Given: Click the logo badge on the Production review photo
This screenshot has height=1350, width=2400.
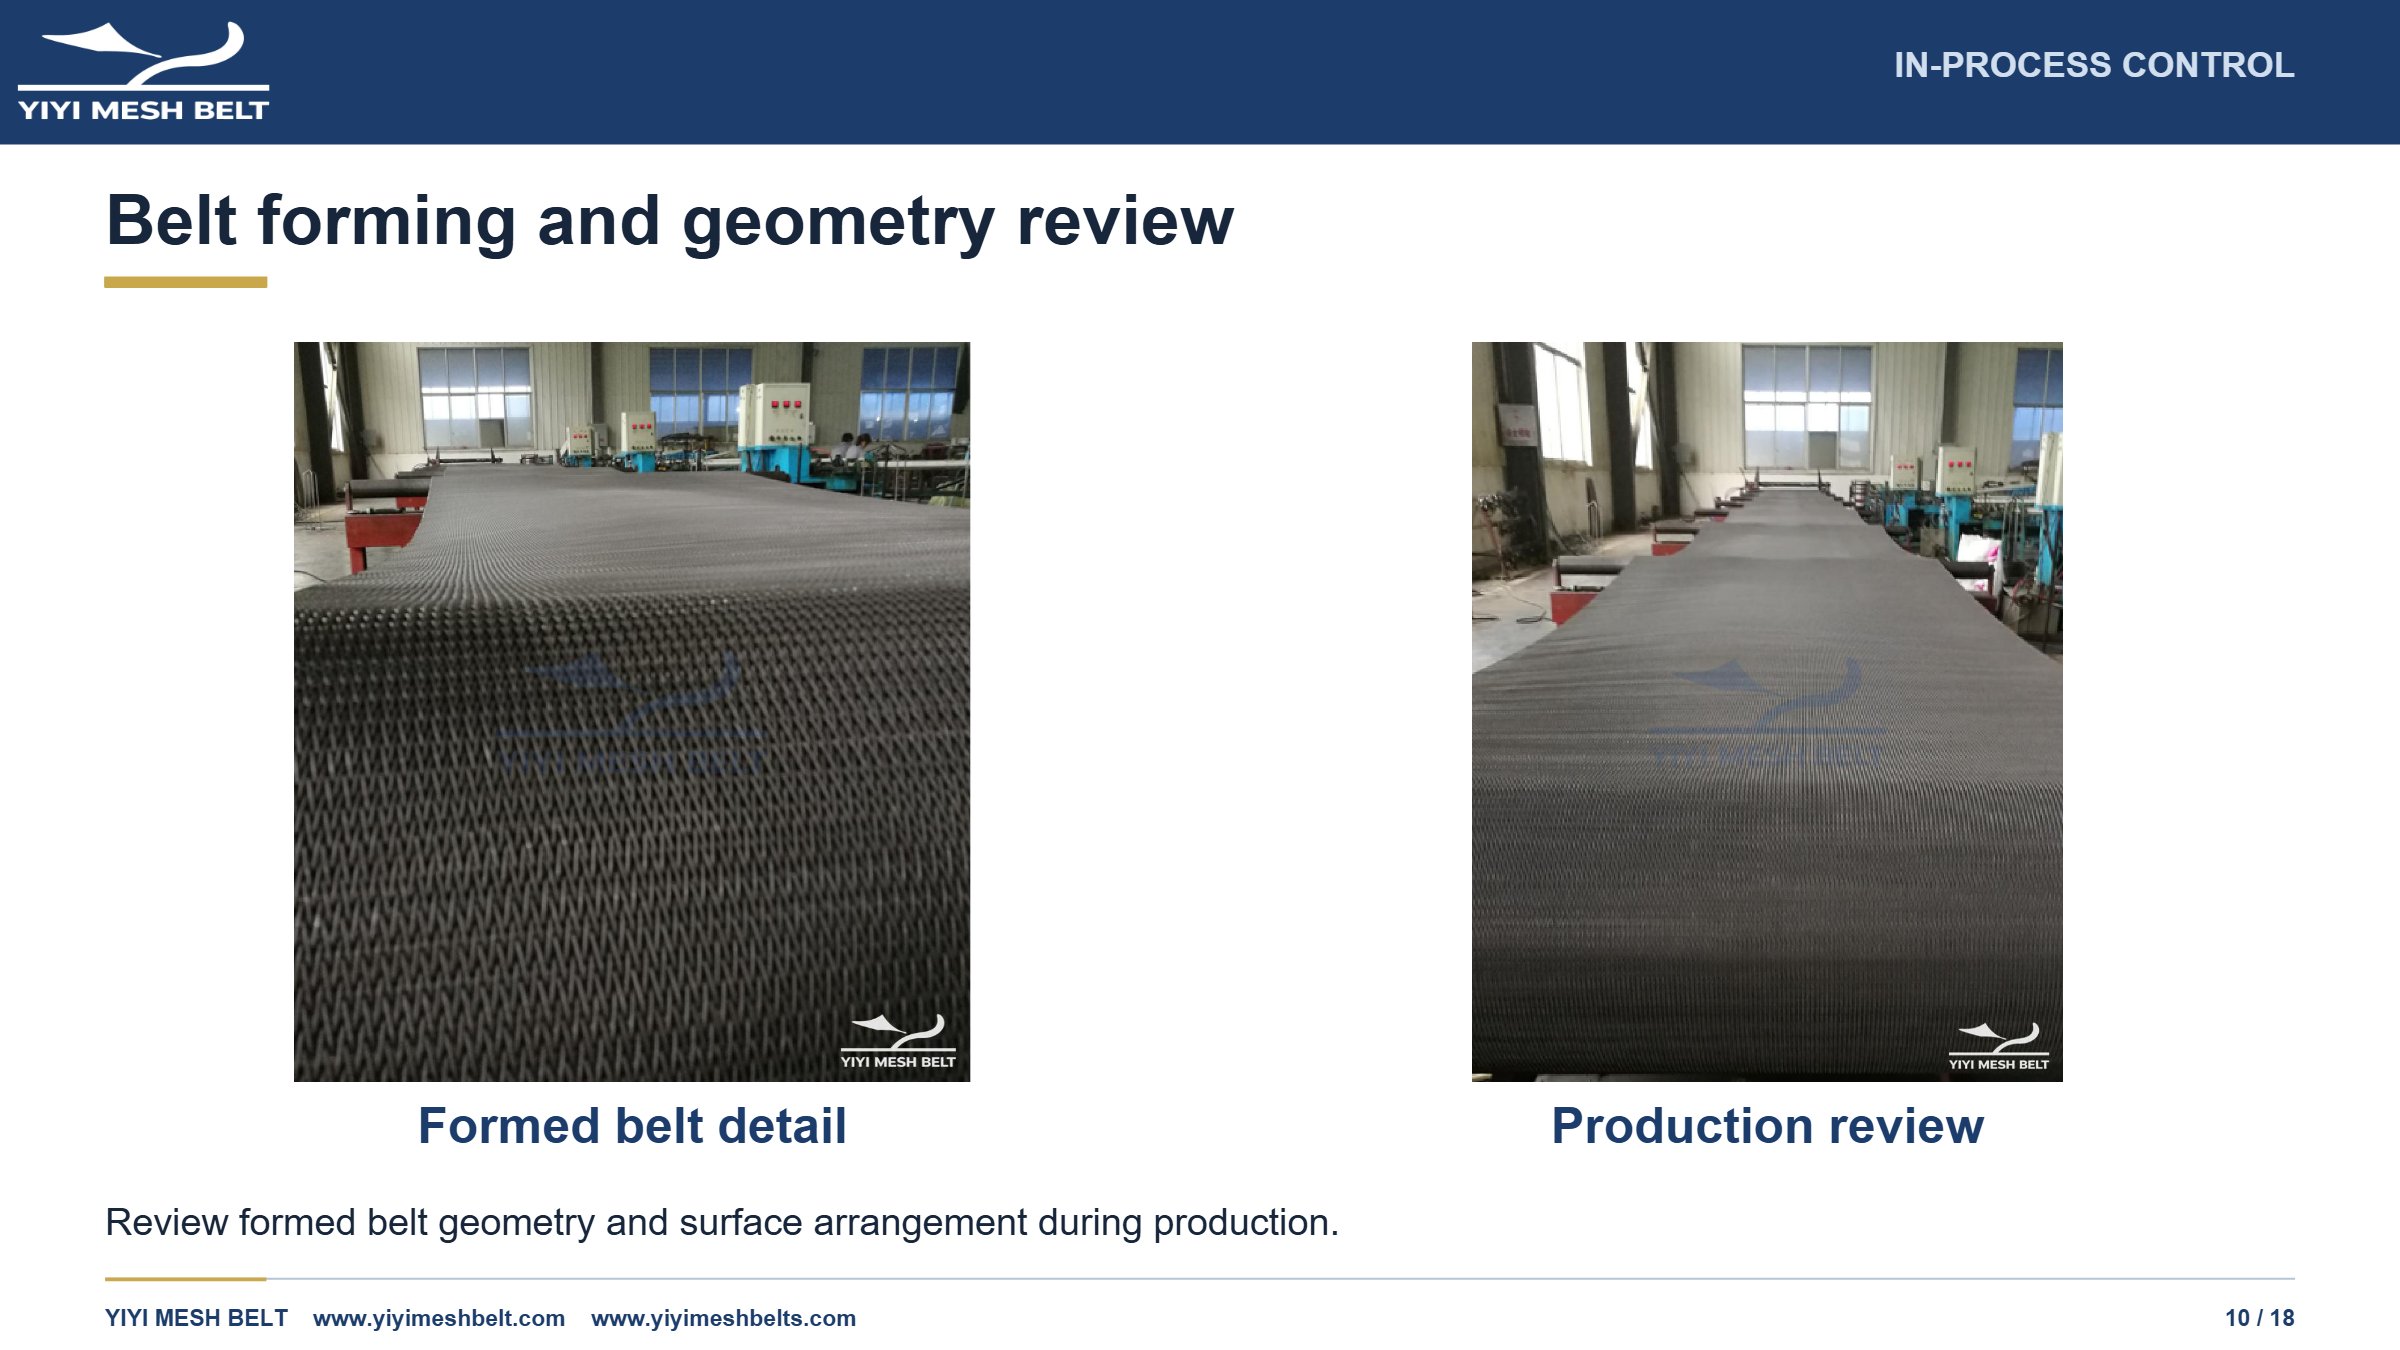Looking at the screenshot, I should (x=1998, y=1047).
